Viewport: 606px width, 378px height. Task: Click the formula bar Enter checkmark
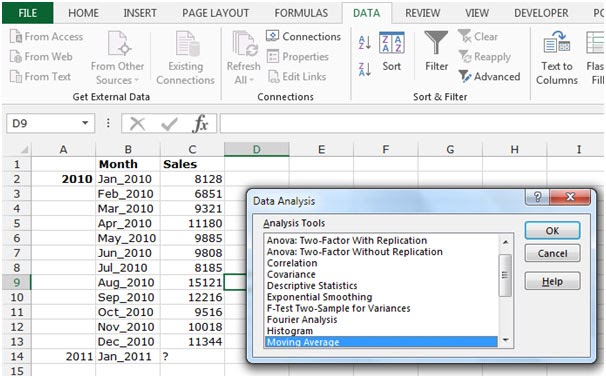[169, 124]
